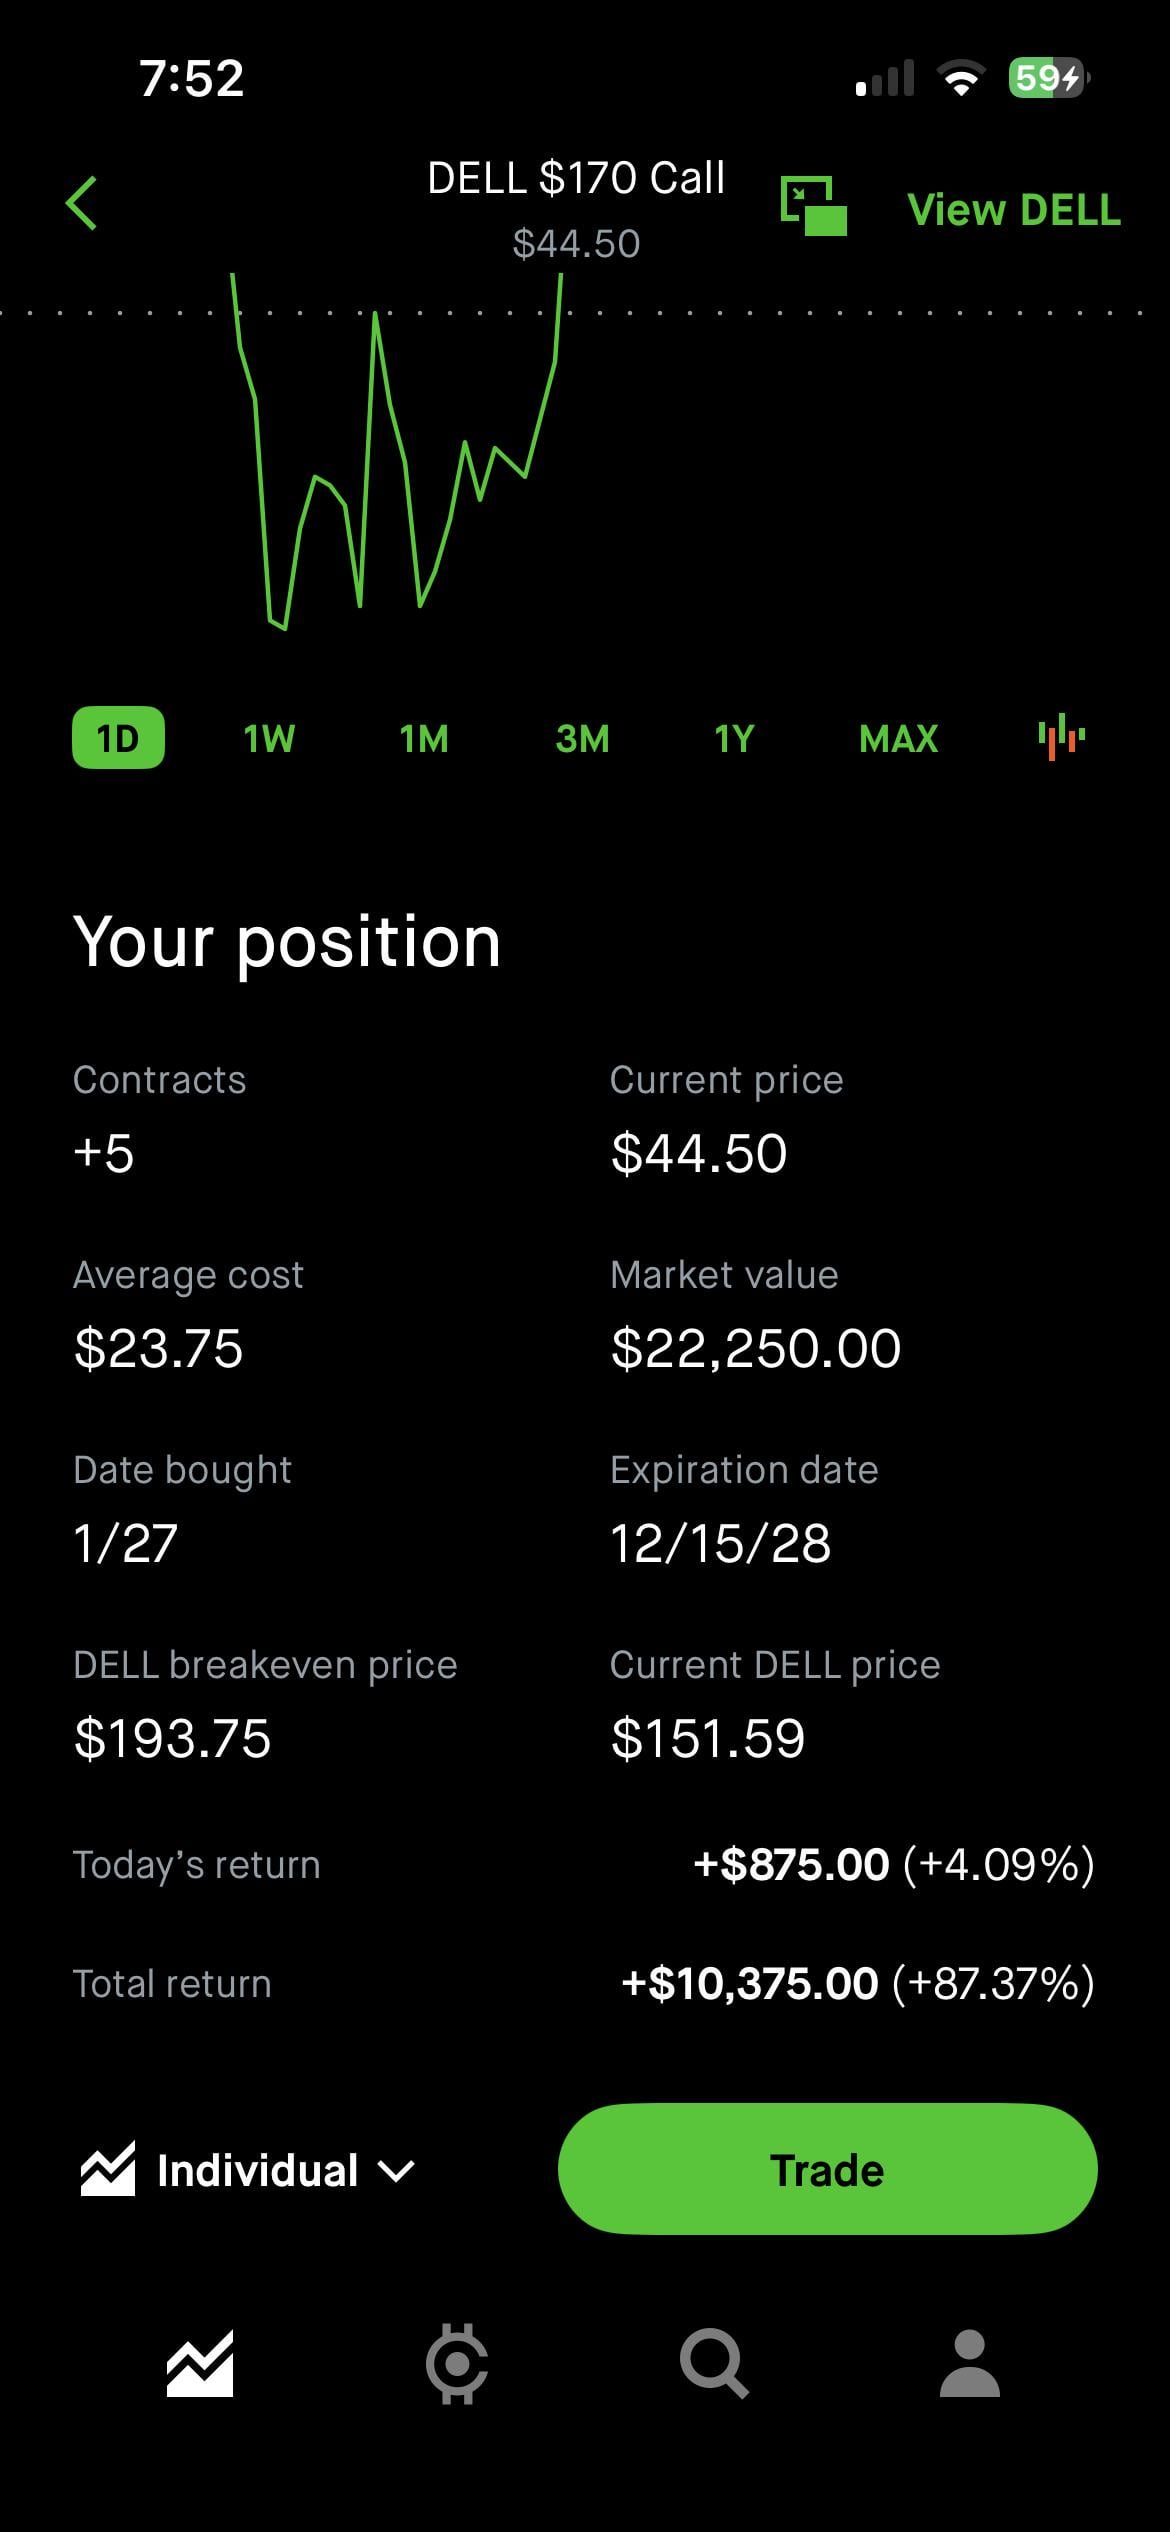Open the crypto tab icon
This screenshot has width=1170, height=2532.
pos(457,2364)
